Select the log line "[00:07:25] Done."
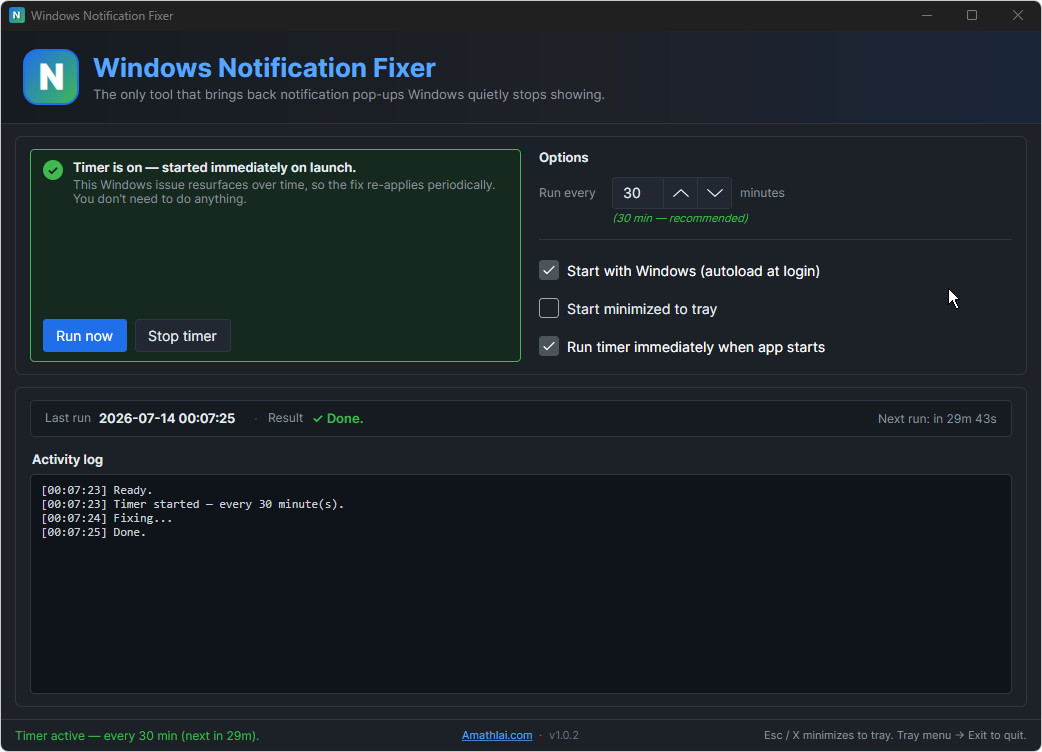 (94, 532)
